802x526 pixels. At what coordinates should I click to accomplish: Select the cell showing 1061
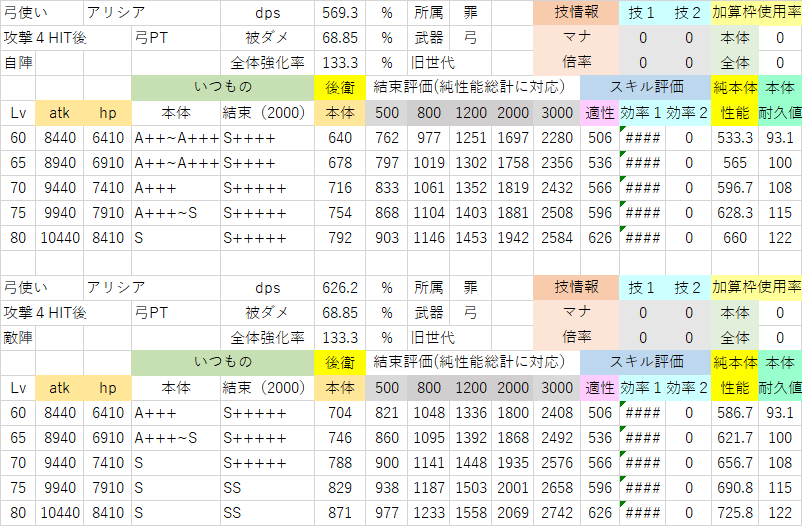click(429, 188)
